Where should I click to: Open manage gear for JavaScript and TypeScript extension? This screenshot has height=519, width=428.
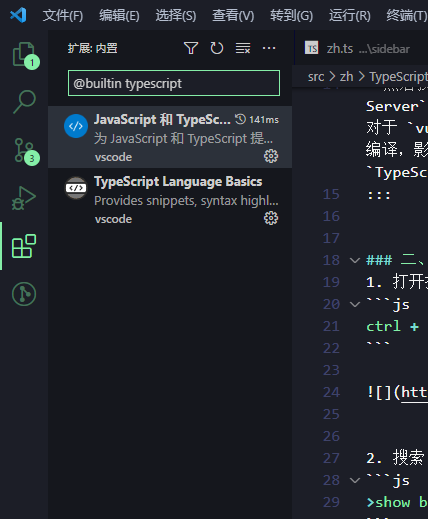tap(271, 156)
